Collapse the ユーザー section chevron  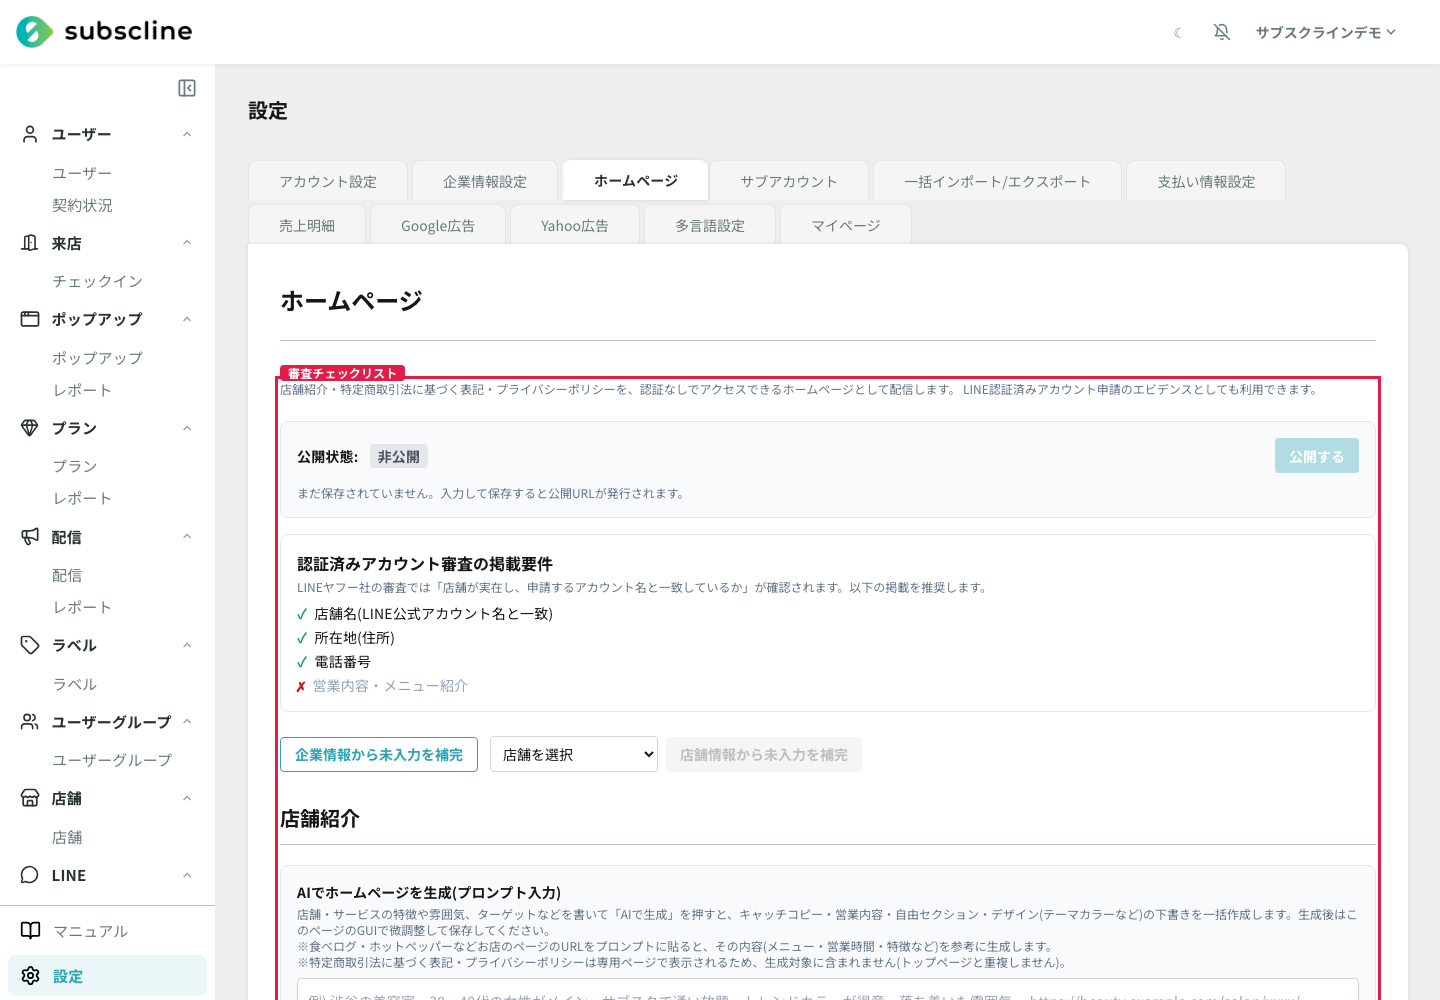pos(187,134)
